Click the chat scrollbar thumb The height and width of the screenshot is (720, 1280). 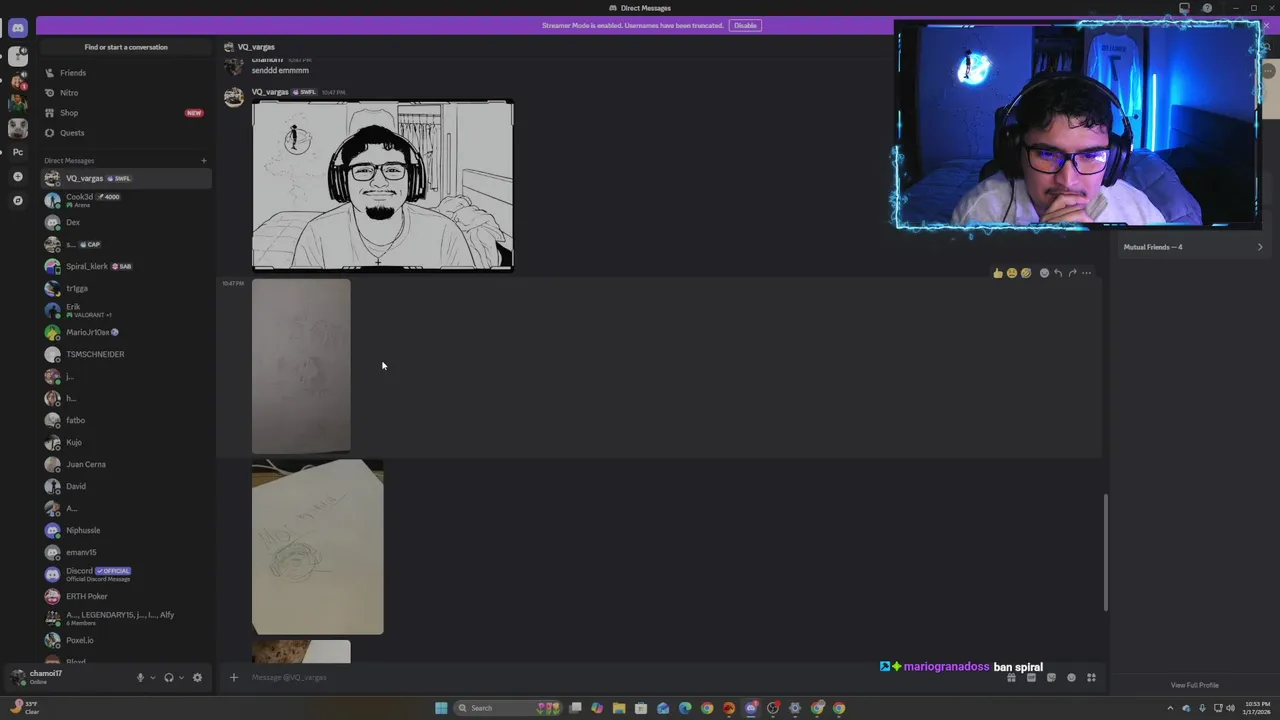click(1105, 552)
